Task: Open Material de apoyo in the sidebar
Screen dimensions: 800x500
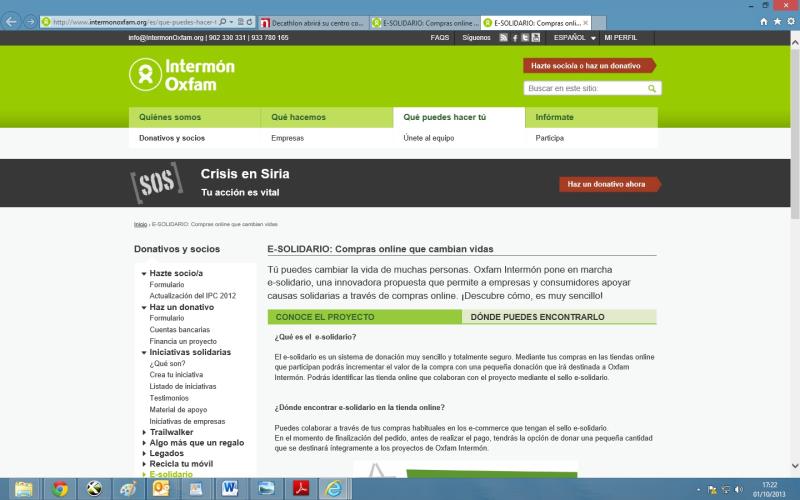Action: click(178, 410)
